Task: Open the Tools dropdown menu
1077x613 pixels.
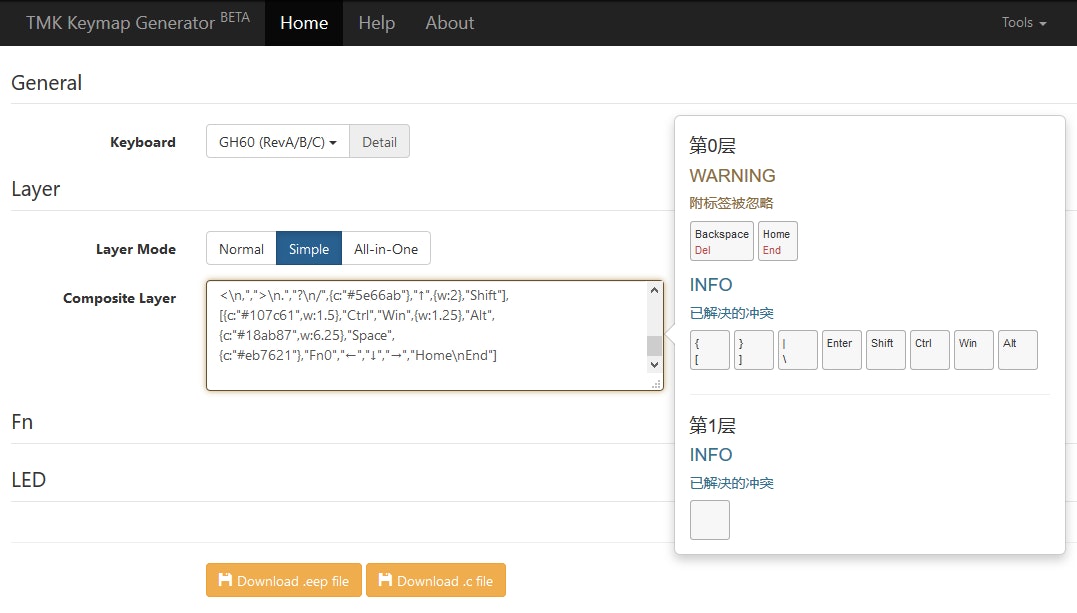Action: coord(1024,23)
